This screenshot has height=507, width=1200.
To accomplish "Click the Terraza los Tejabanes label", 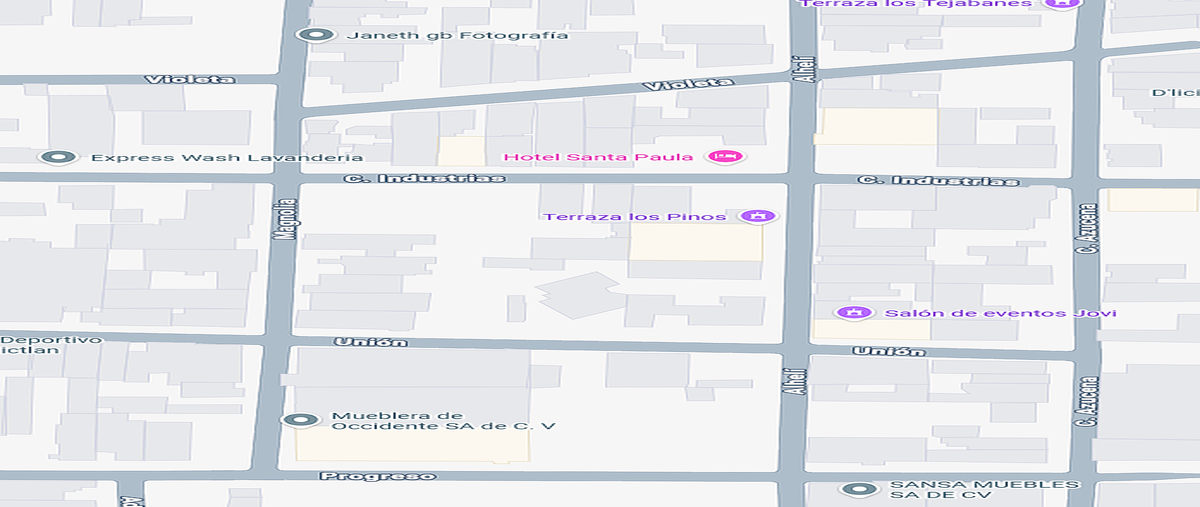I will 917,4.
